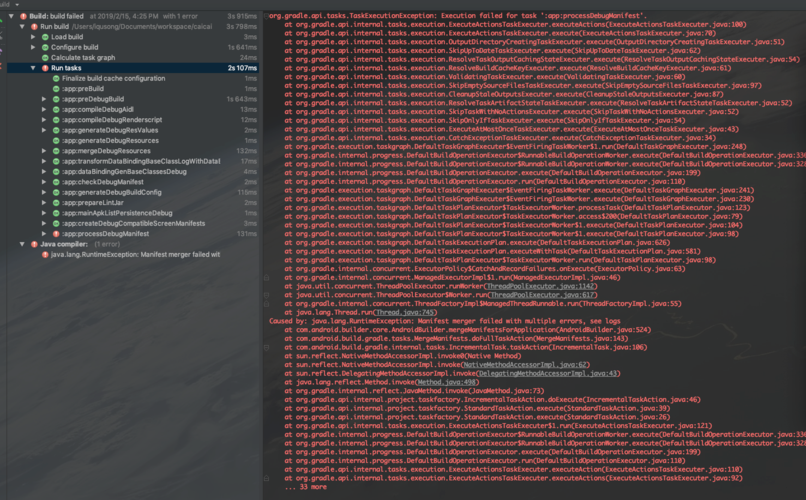Collapse the 'Run tasks' node
806x500 pixels.
click(33, 68)
